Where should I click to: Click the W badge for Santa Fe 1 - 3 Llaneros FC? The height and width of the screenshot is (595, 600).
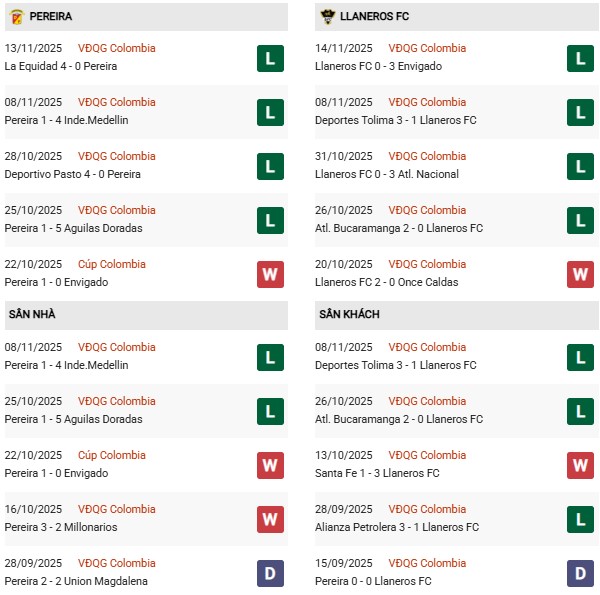(x=580, y=465)
